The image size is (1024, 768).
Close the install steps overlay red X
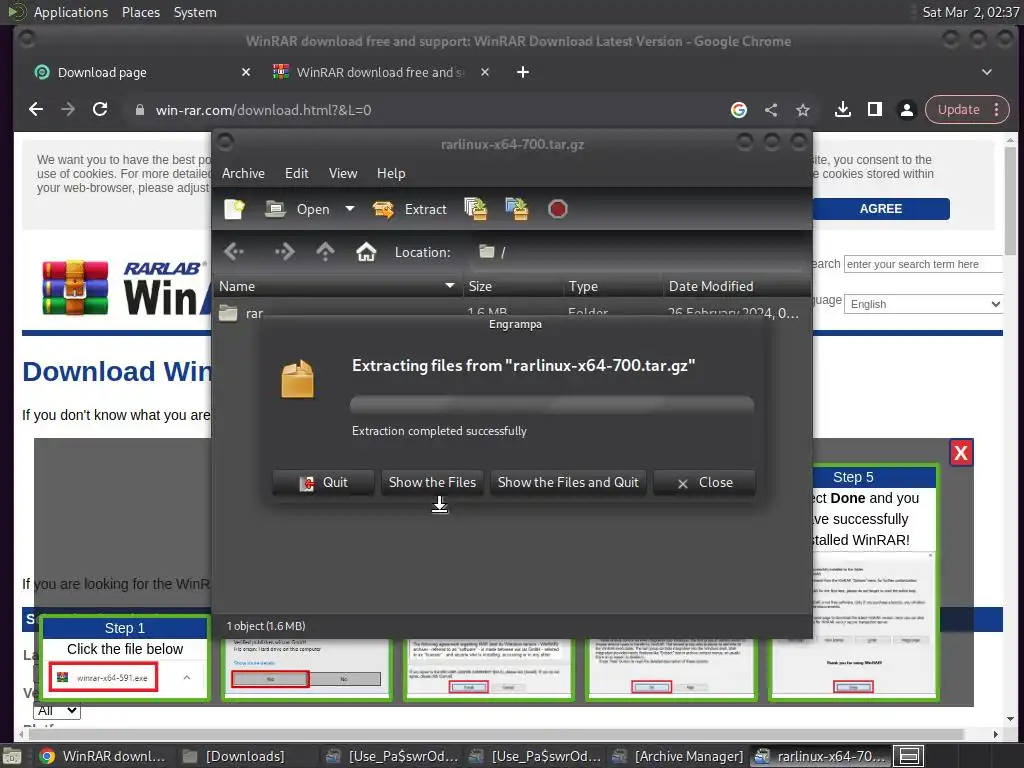[x=961, y=453]
